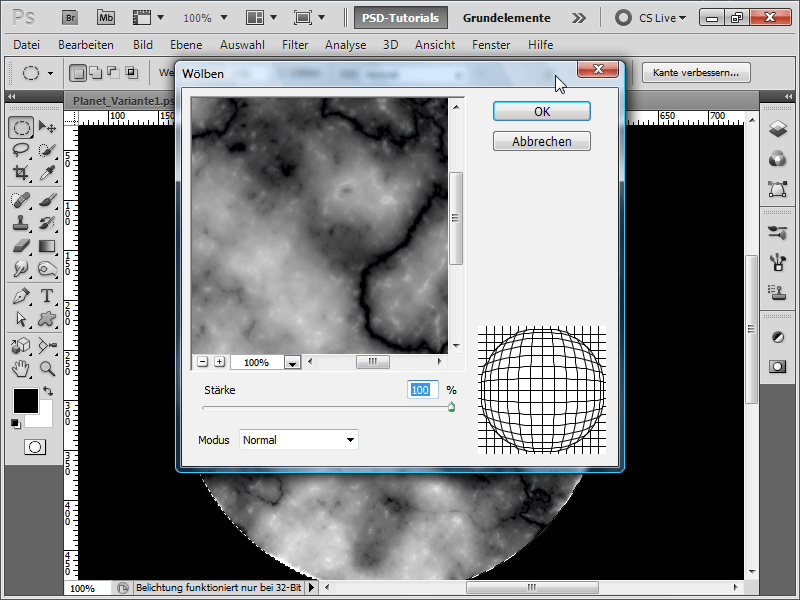
Task: Click Abbrechen in the Wölben dialog
Action: coord(542,141)
